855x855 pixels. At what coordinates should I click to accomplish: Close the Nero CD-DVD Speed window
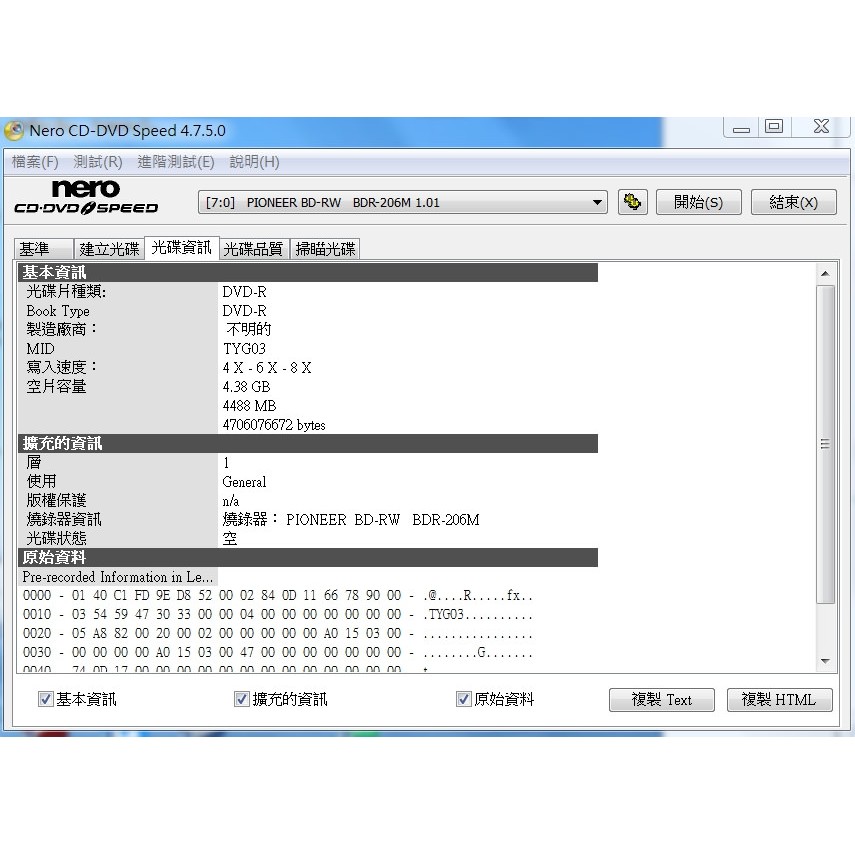coord(821,127)
